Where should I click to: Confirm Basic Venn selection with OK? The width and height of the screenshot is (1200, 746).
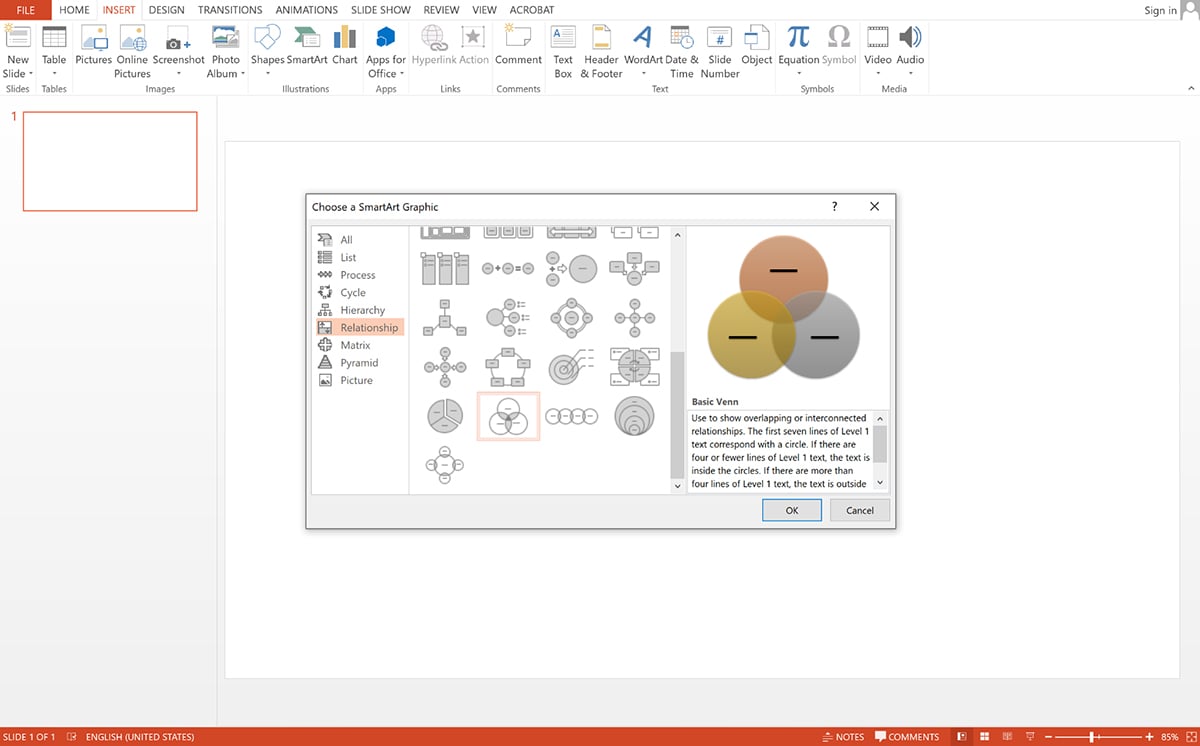pos(791,510)
